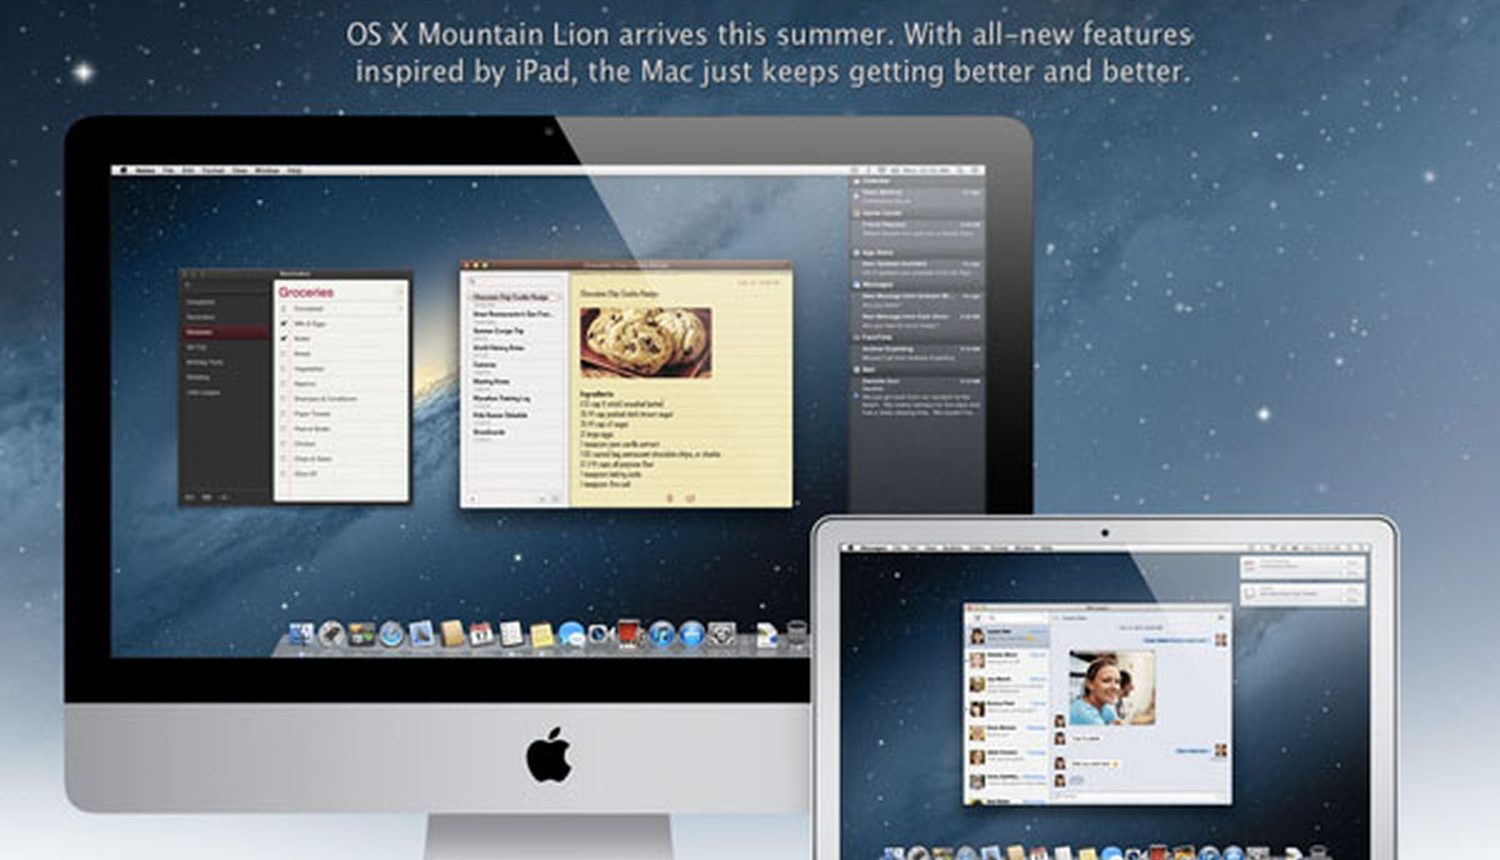Click Messages section icon in Notification Center
This screenshot has width=1500, height=860.
[857, 285]
